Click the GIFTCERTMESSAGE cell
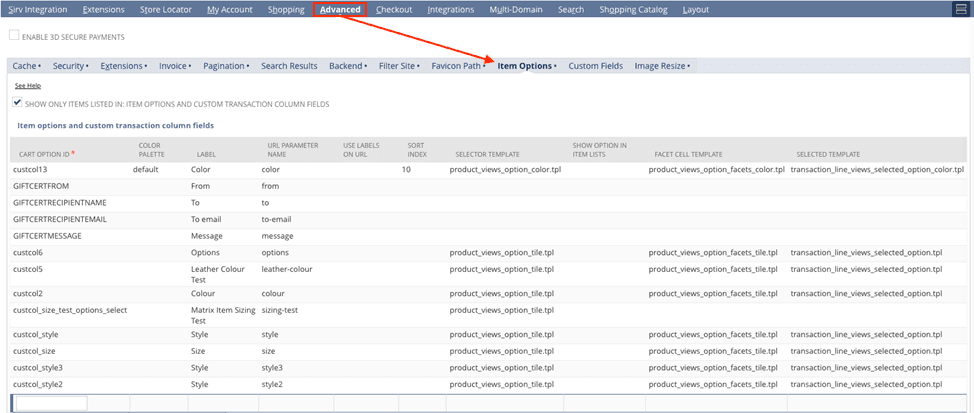The image size is (974, 413). pos(47,236)
